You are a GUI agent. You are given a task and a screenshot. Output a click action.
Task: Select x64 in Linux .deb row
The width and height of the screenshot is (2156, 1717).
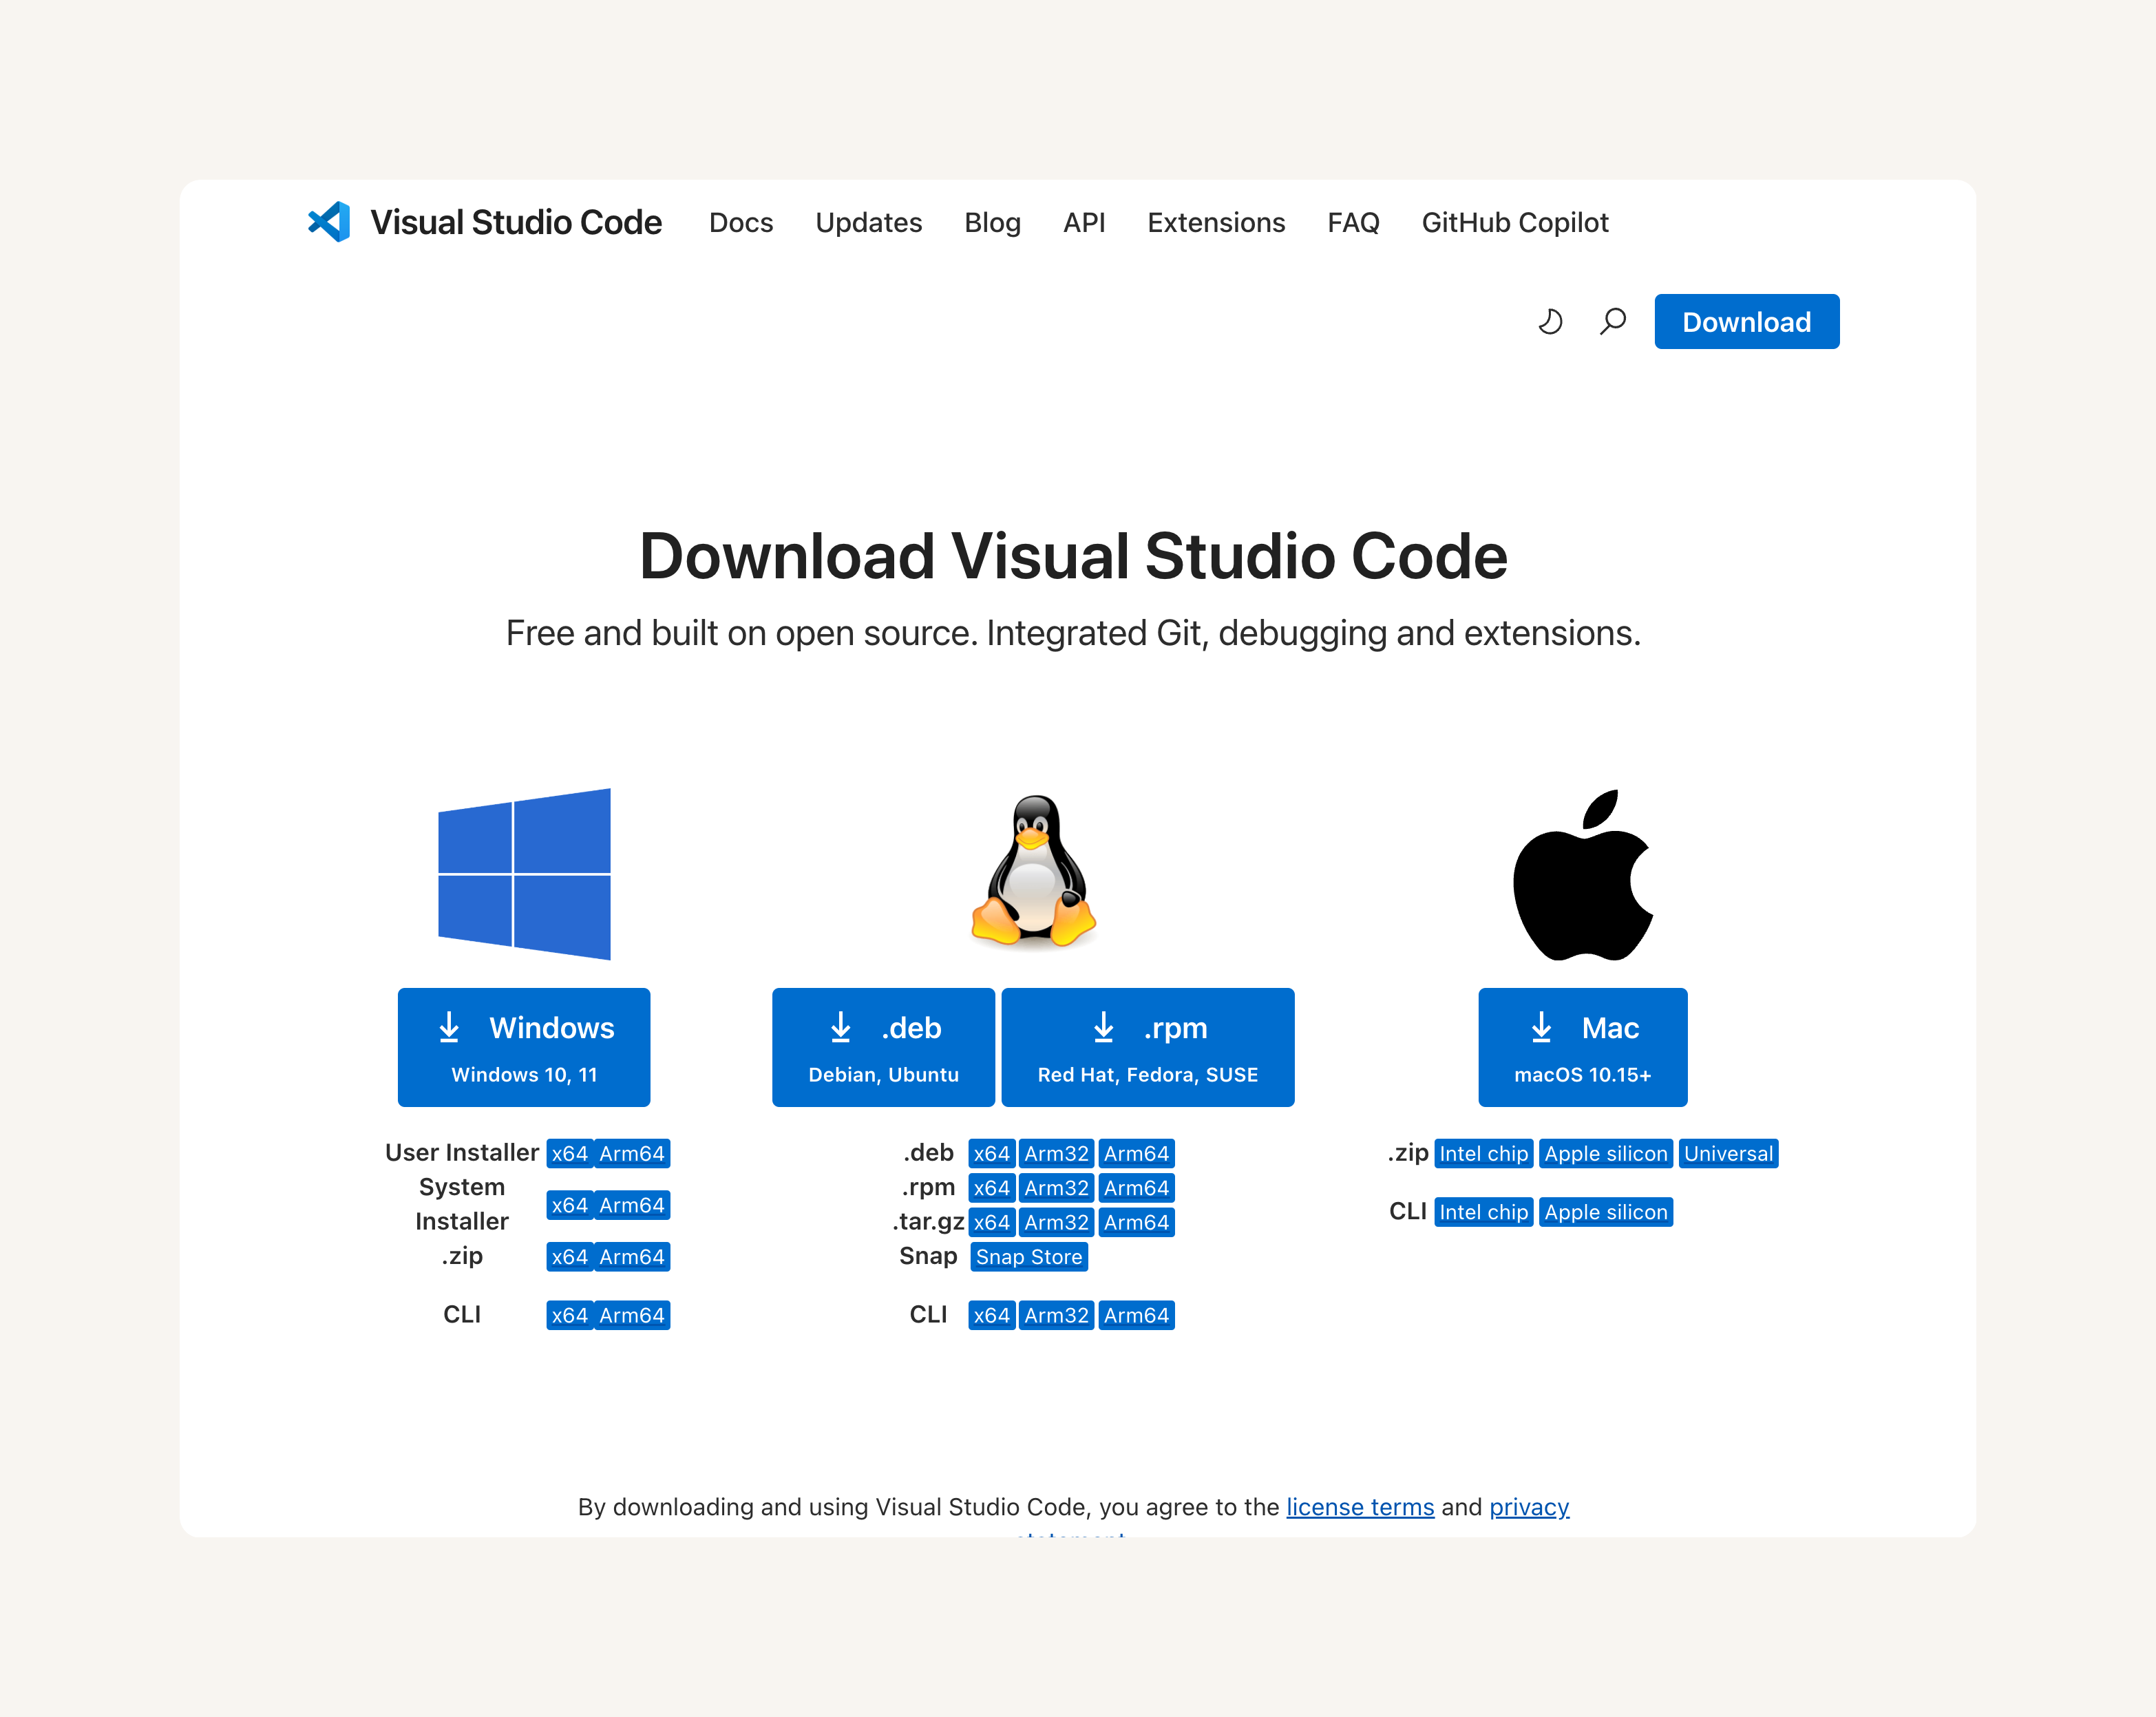[x=992, y=1153]
